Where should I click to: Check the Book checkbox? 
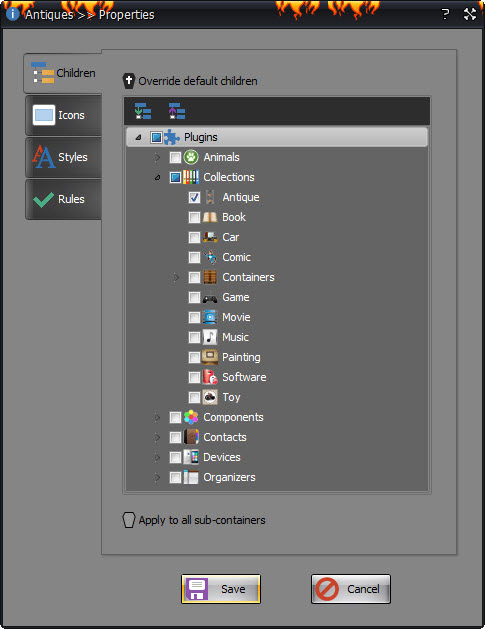pyautogui.click(x=195, y=217)
